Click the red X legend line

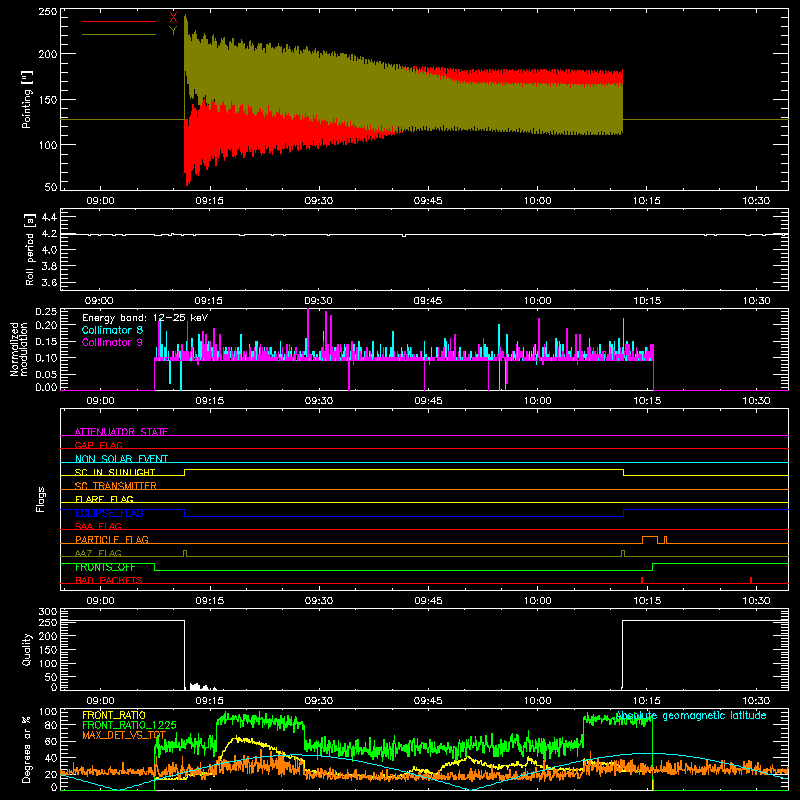[x=119, y=21]
